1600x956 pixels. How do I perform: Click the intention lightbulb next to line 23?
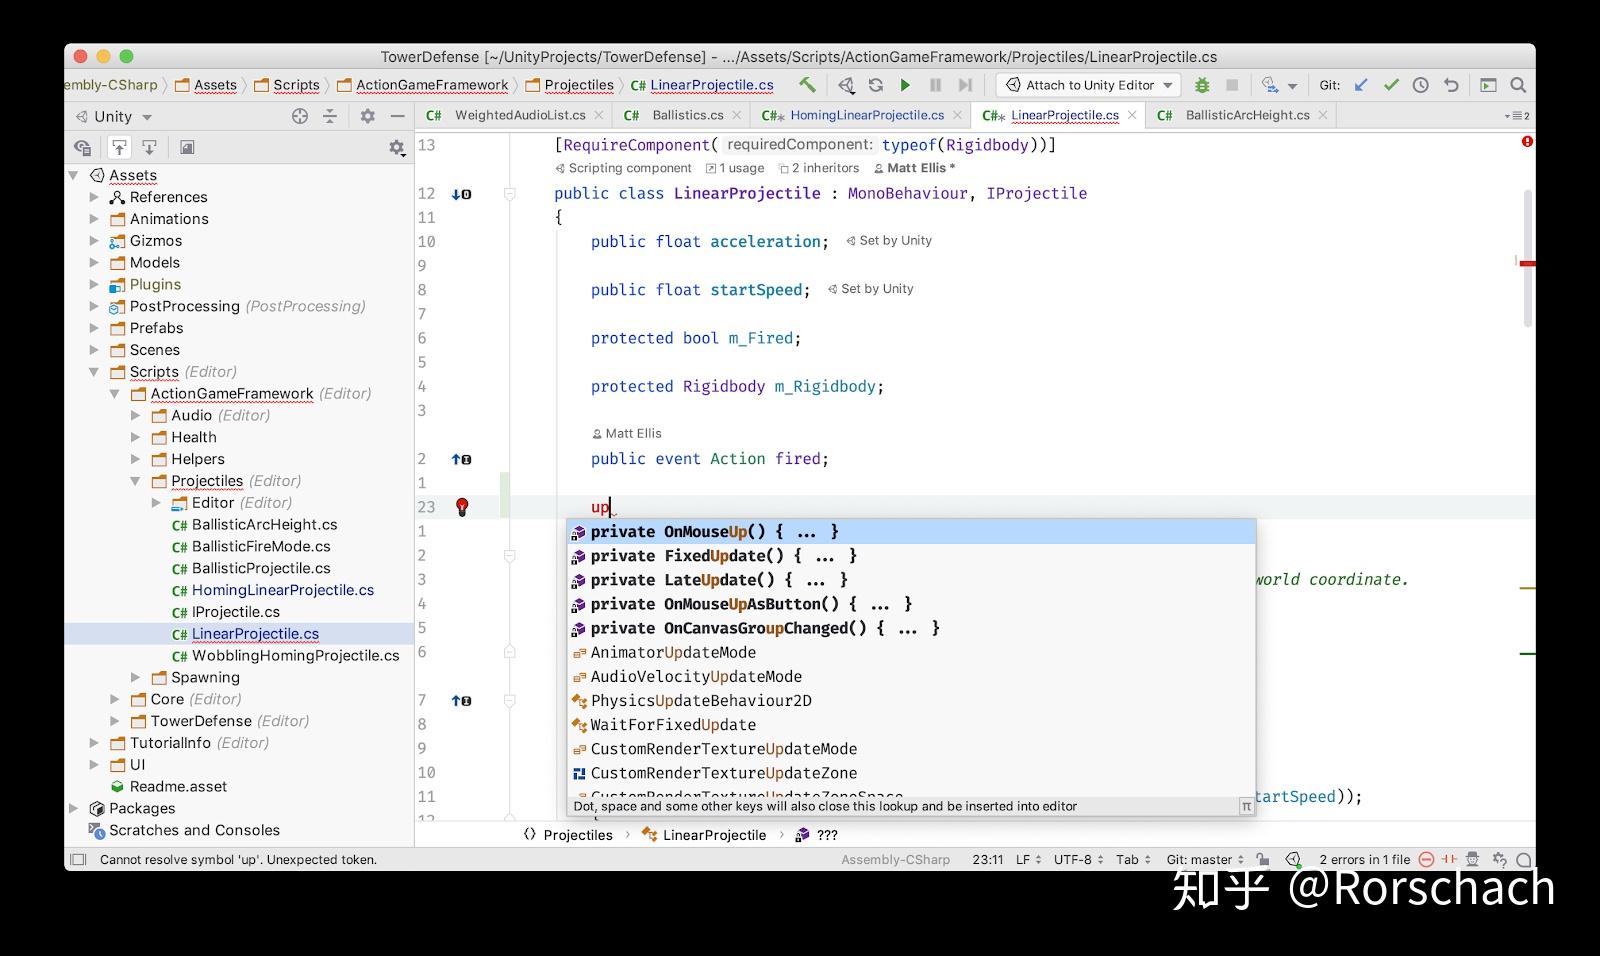pos(461,507)
